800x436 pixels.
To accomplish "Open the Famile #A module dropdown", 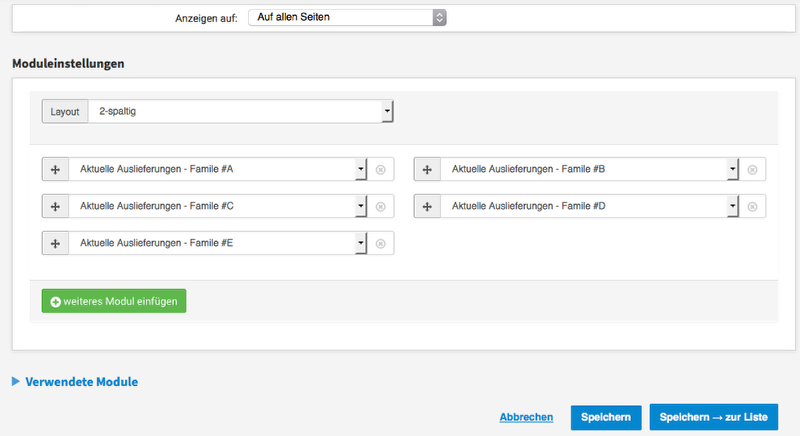I will [x=218, y=169].
